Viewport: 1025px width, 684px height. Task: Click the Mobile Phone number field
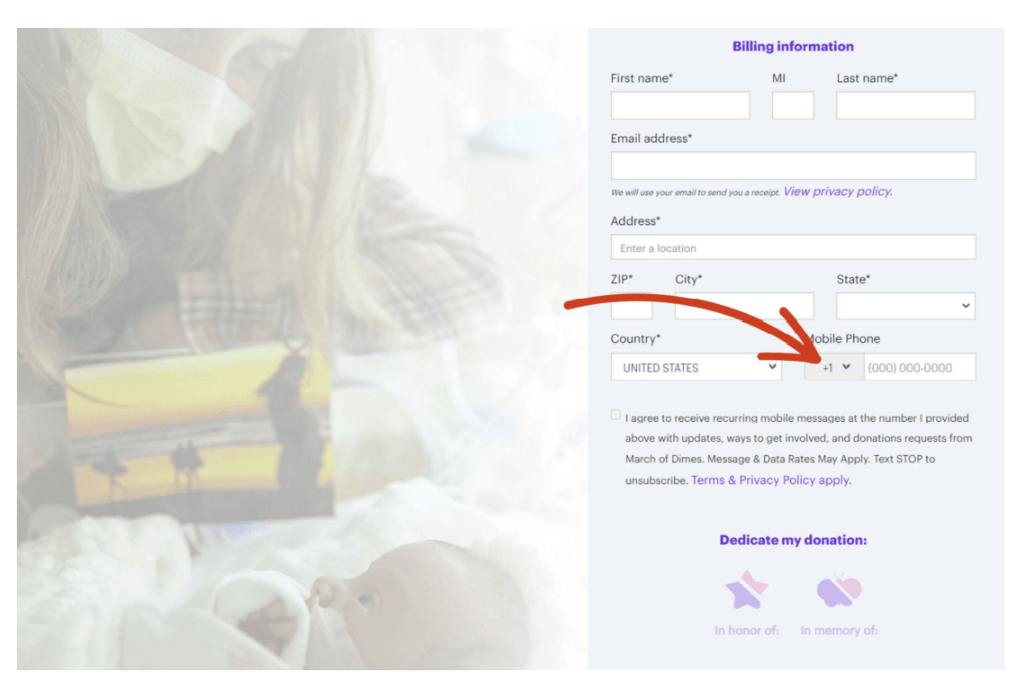tap(920, 367)
